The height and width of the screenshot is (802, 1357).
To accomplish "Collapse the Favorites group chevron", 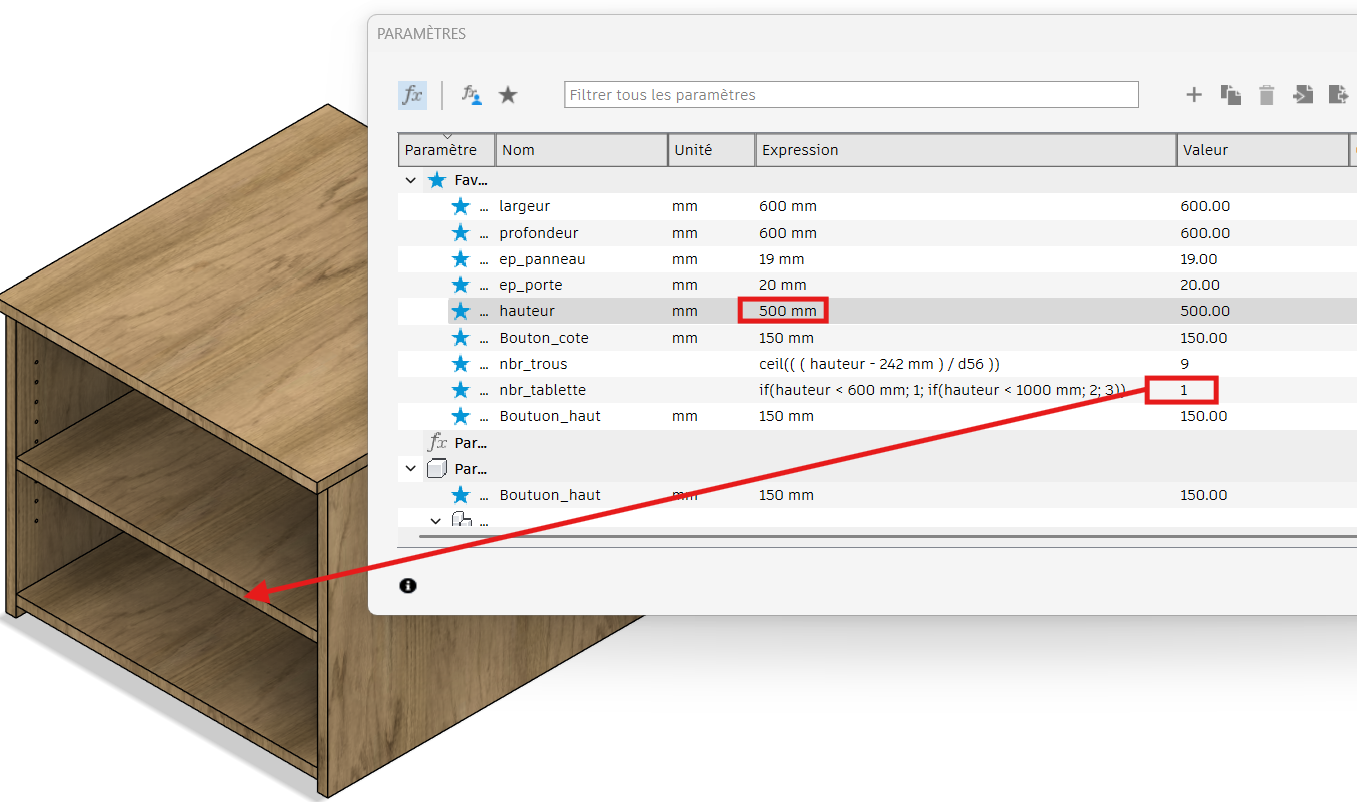I will (x=410, y=181).
